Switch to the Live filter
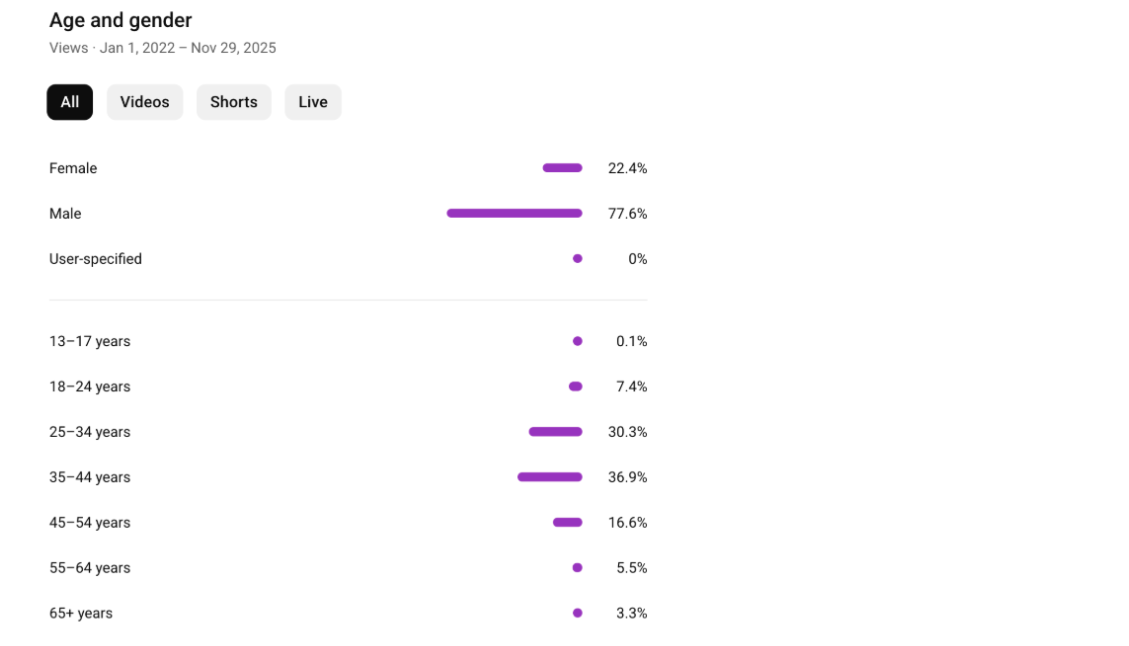Image resolution: width=1129 pixels, height=646 pixels. (x=313, y=102)
